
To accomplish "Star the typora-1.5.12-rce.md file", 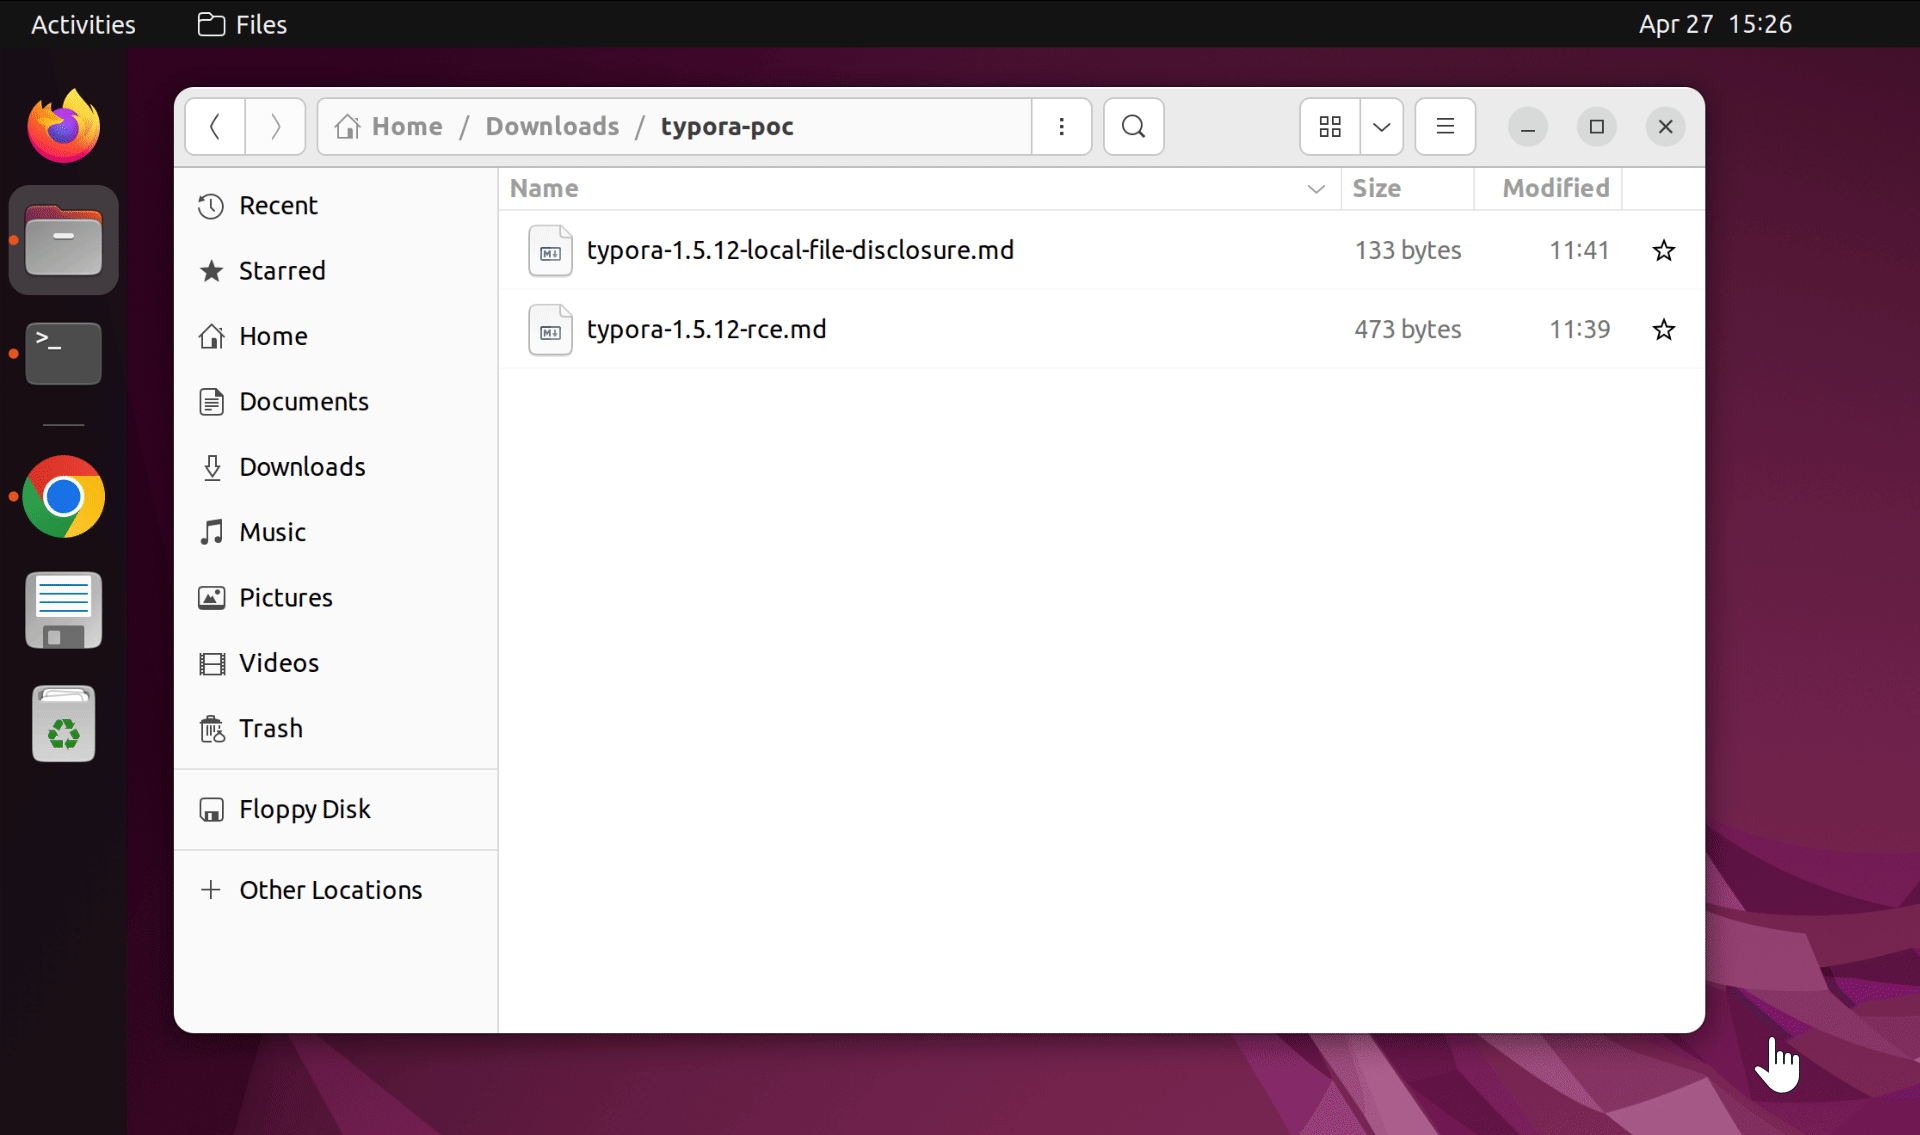I will tap(1663, 330).
